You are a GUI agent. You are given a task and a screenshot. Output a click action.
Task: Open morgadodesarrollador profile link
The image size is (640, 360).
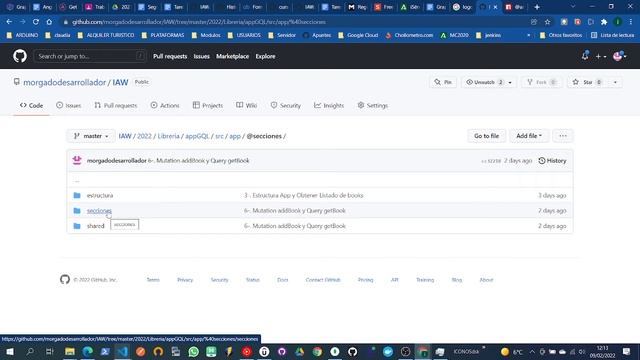click(x=64, y=82)
